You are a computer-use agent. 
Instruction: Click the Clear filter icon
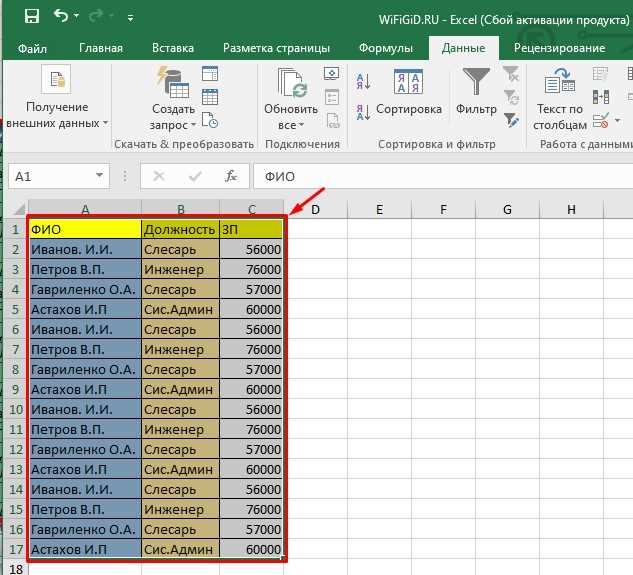click(x=511, y=74)
